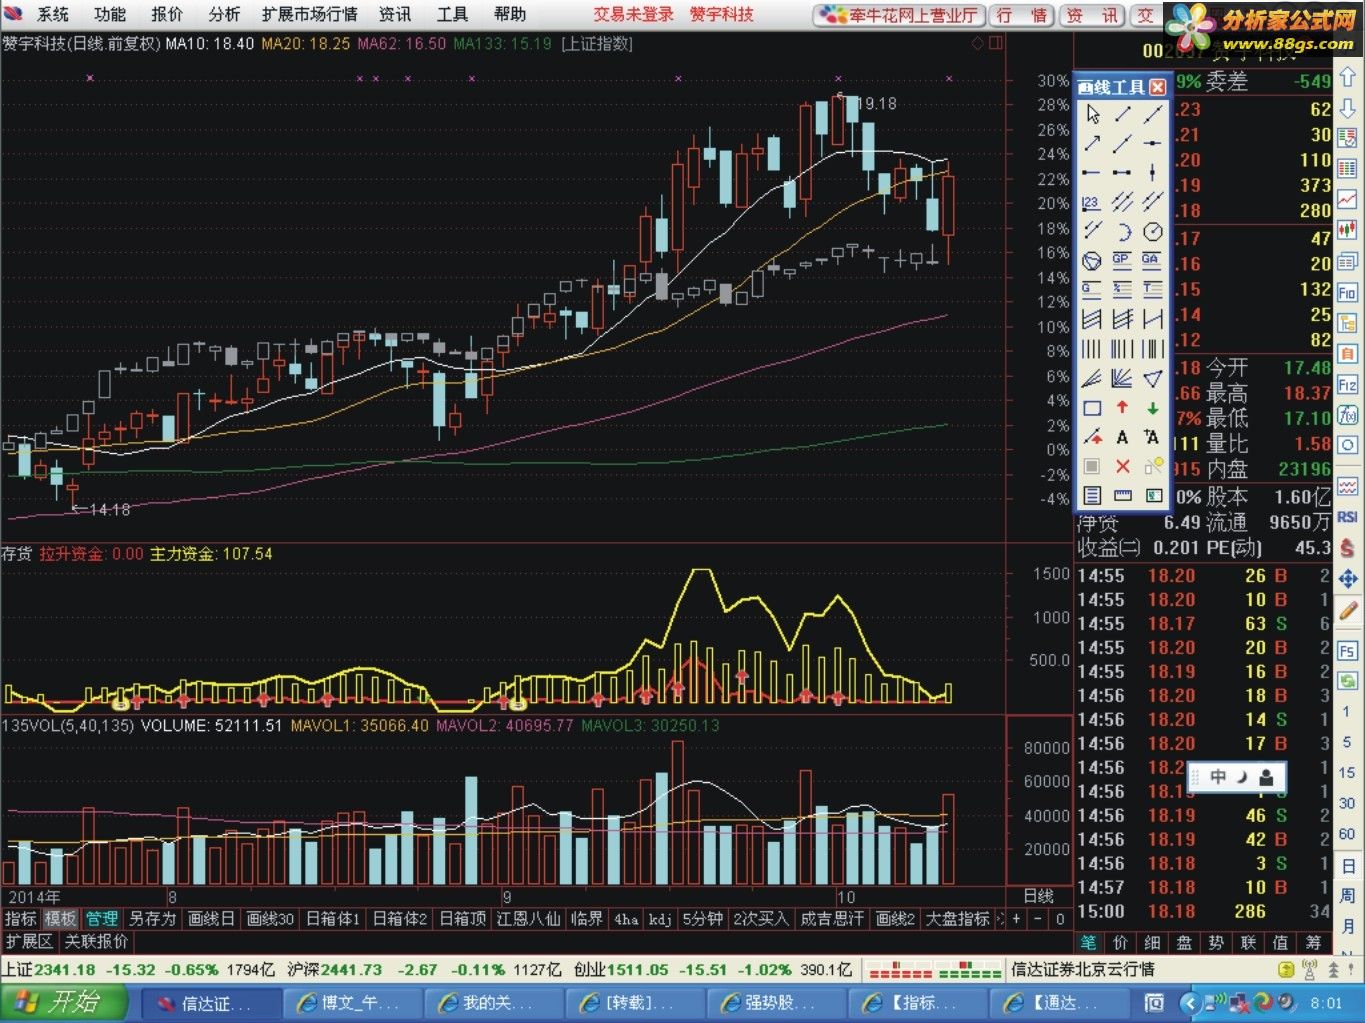Select the rectangle drawing tool
The image size is (1365, 1023).
1092,408
